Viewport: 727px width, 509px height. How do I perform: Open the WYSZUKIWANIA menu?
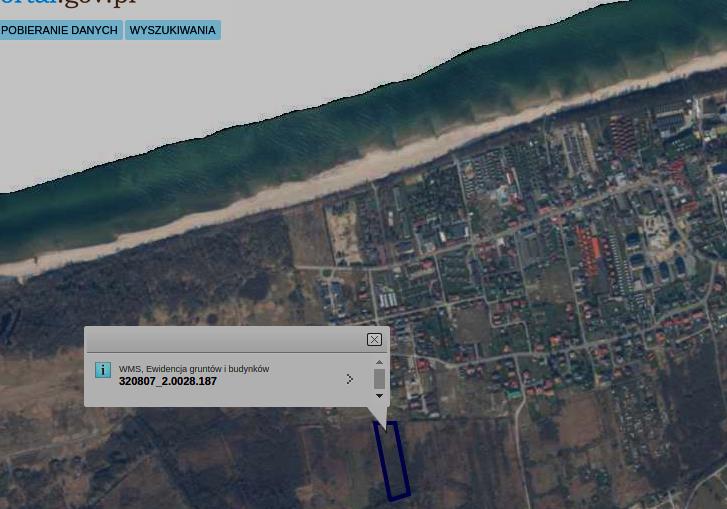(x=172, y=30)
